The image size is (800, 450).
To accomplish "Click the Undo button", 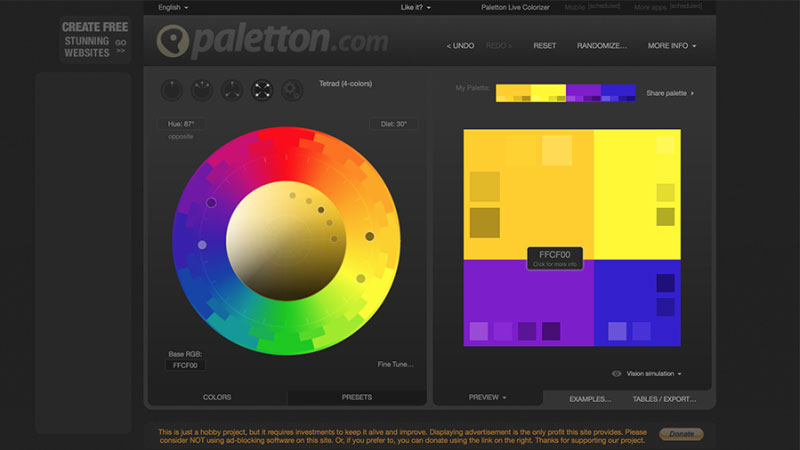I will pos(460,45).
